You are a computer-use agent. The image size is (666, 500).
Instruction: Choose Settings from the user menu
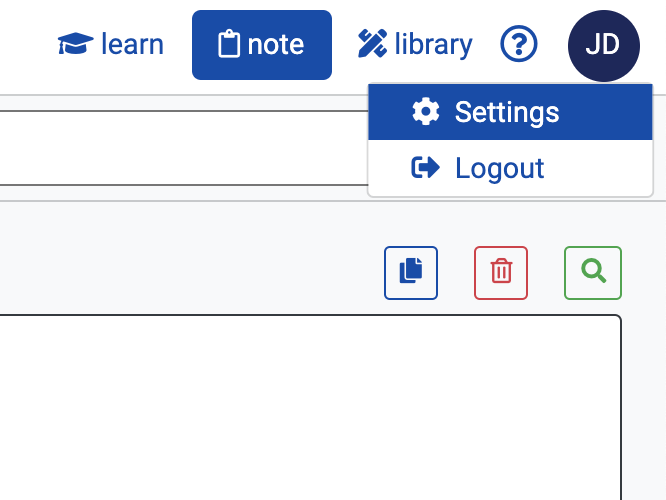pyautogui.click(x=510, y=112)
